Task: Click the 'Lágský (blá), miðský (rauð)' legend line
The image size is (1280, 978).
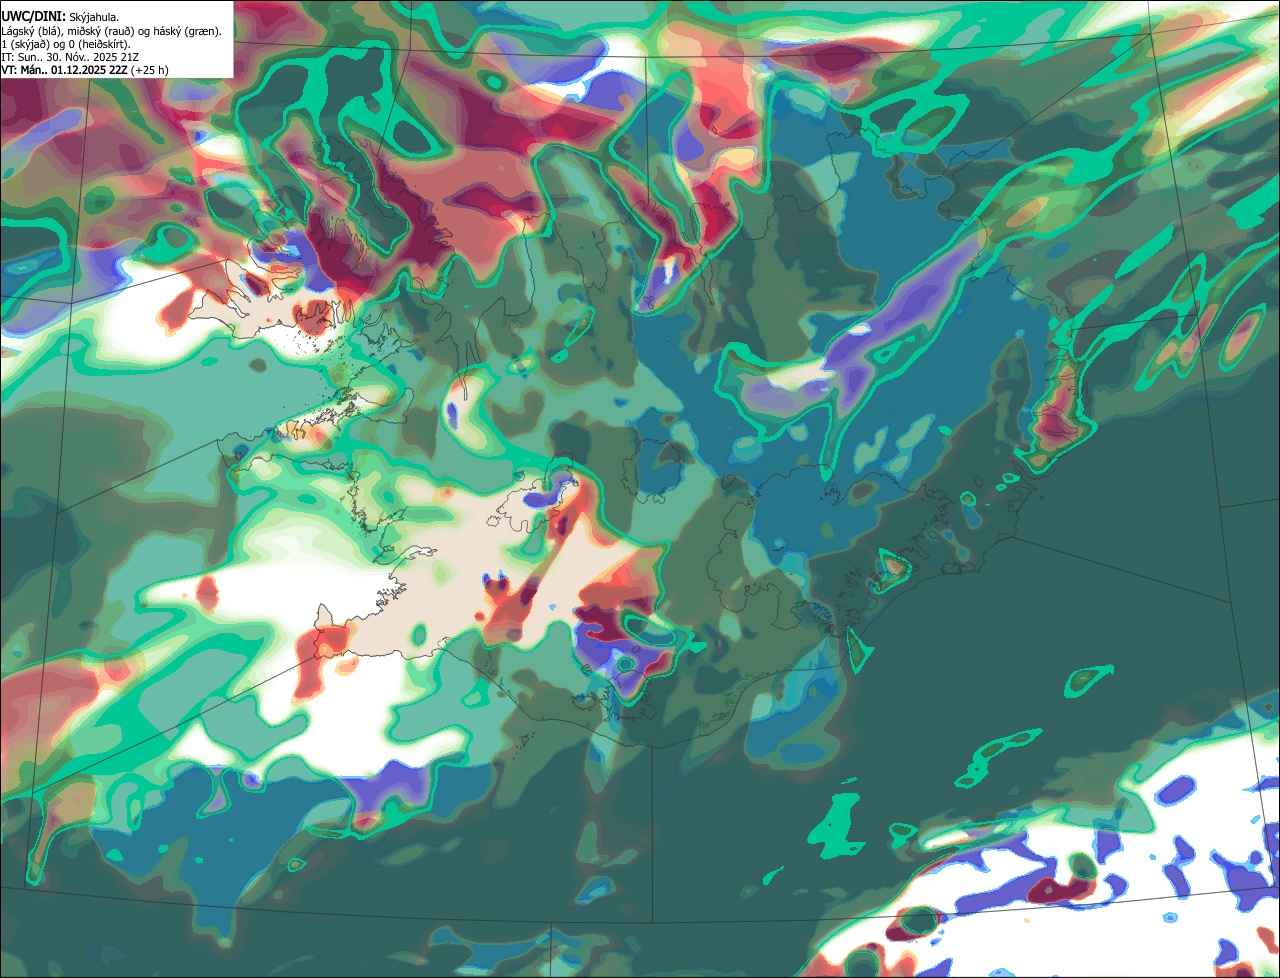Action: (112, 30)
